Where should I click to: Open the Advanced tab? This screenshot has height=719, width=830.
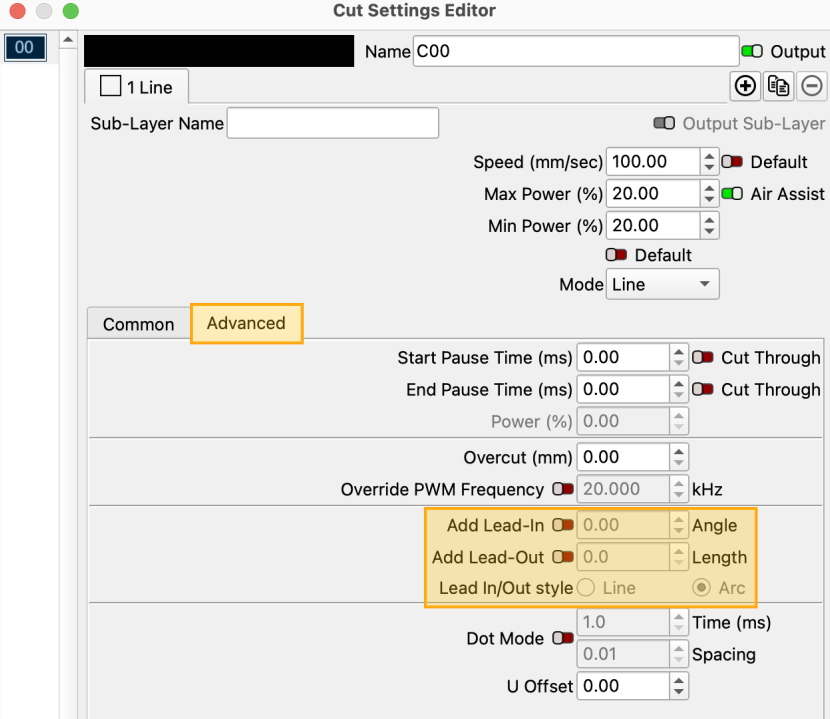click(246, 324)
